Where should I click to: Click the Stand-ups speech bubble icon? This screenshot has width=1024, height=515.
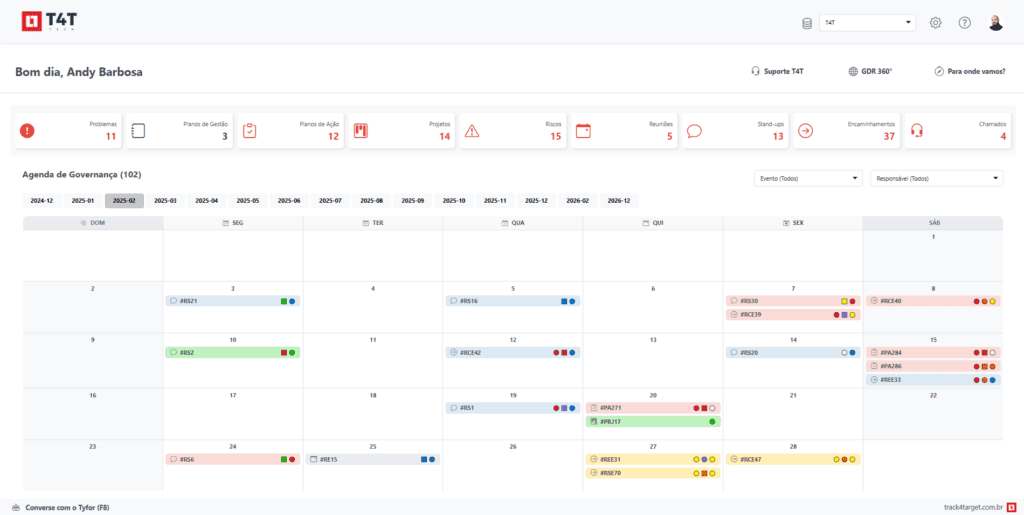click(x=694, y=131)
